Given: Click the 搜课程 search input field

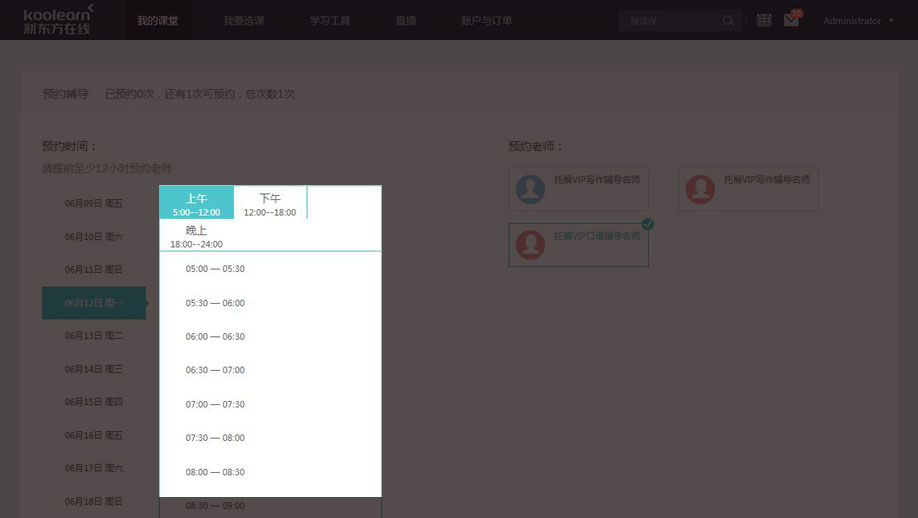Looking at the screenshot, I should click(x=670, y=20).
